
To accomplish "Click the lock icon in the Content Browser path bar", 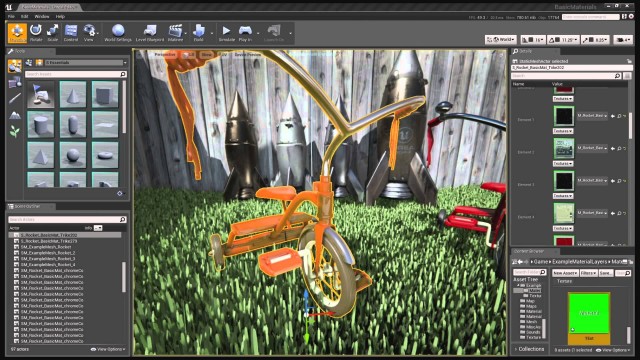I will point(630,262).
